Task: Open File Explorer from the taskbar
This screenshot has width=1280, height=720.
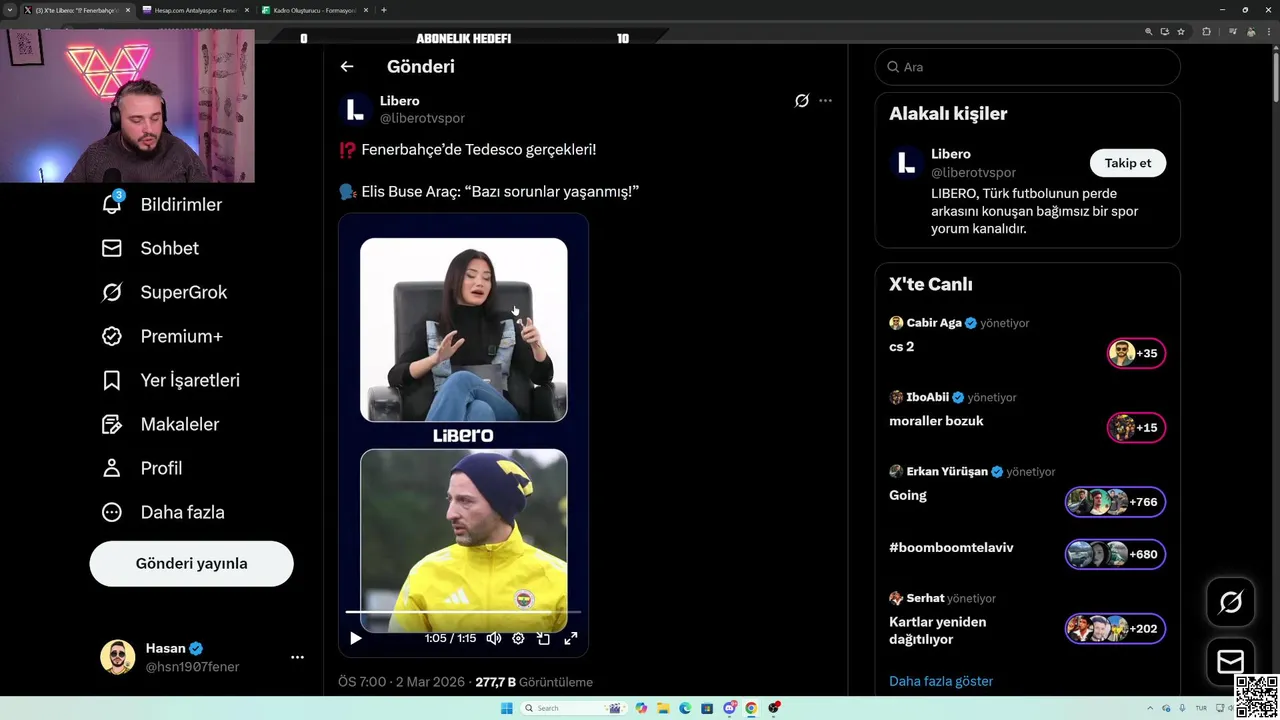Action: [x=663, y=708]
